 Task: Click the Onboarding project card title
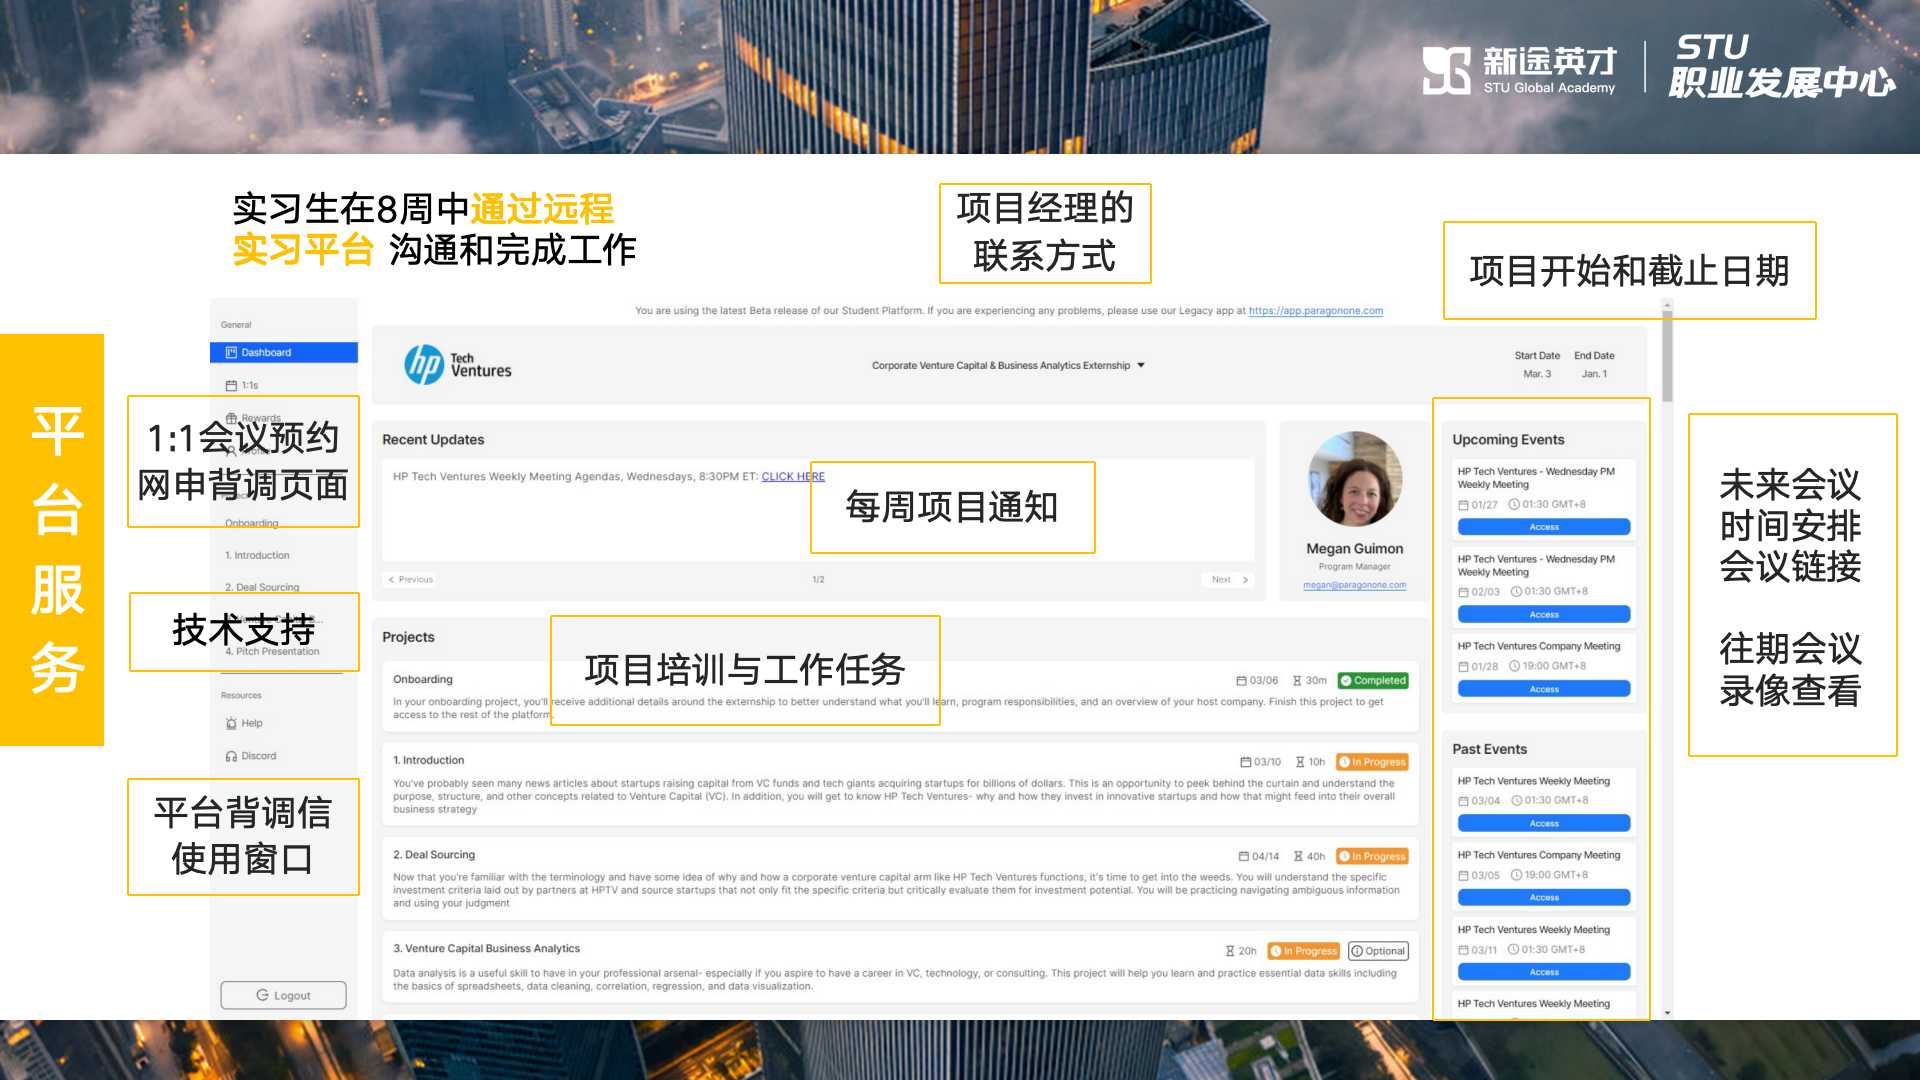422,679
